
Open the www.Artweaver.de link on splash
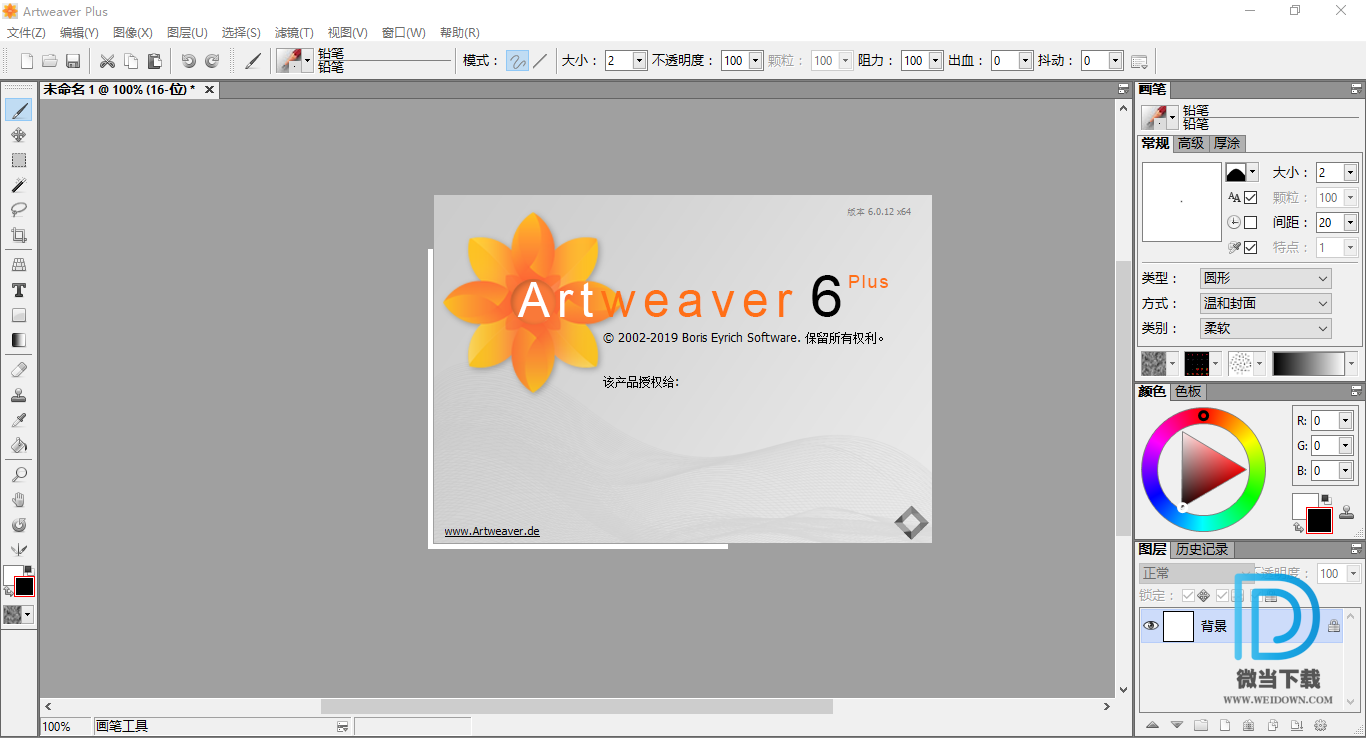click(x=492, y=531)
